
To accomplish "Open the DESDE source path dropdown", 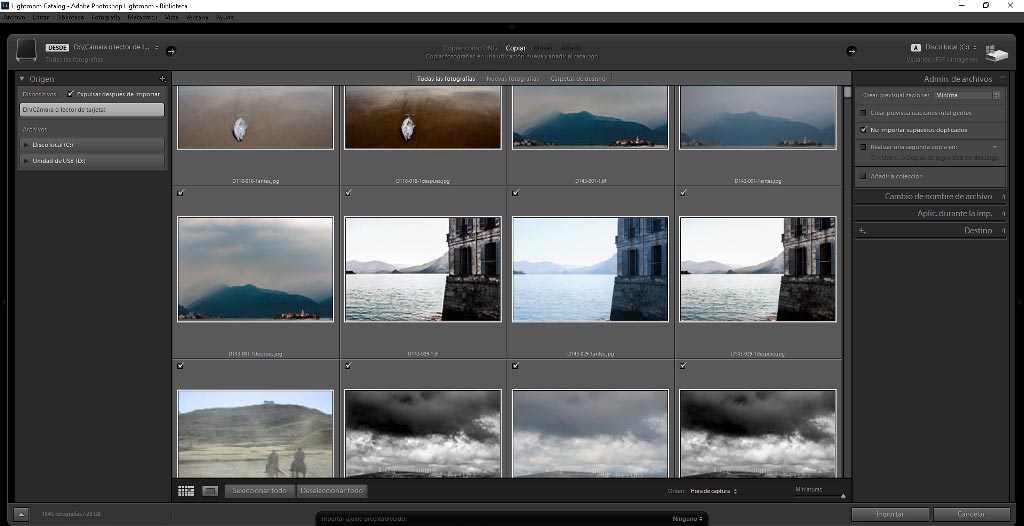I will [x=114, y=47].
